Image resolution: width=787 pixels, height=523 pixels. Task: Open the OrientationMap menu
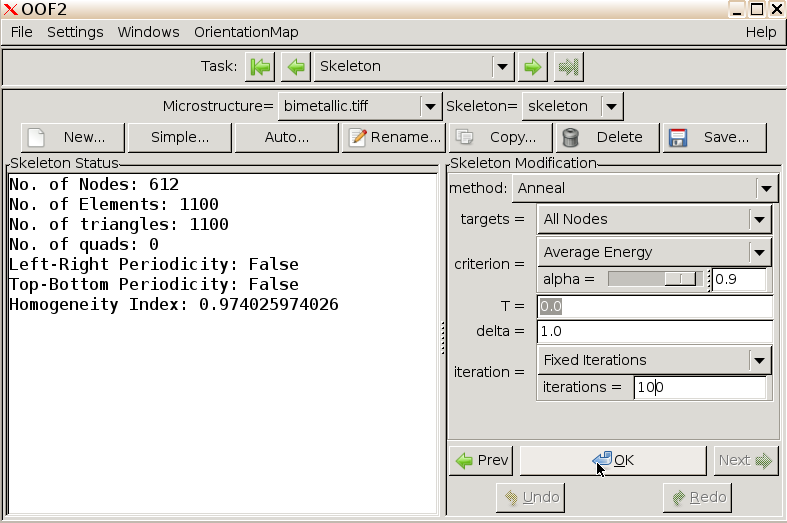[x=246, y=32]
